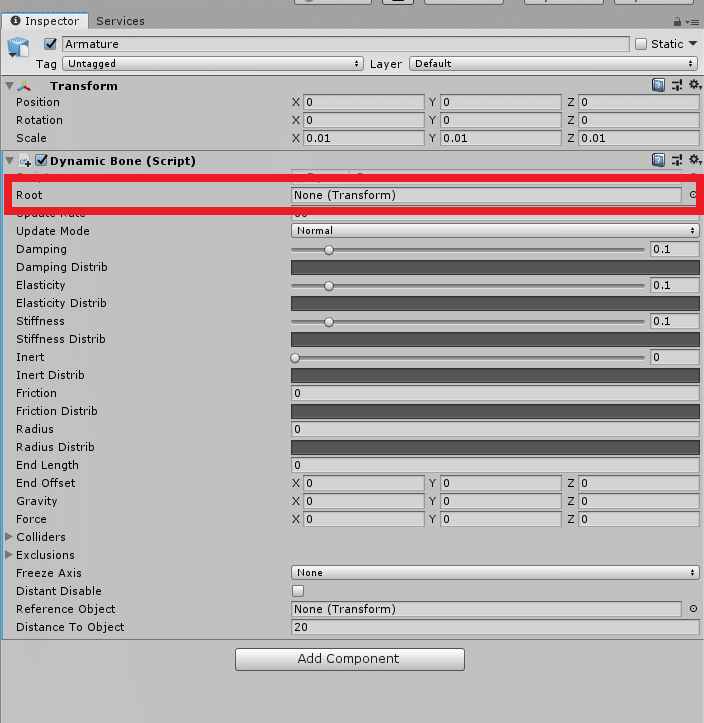Click the GameObject cube icon picker
The width and height of the screenshot is (704, 723).
click(x=18, y=47)
